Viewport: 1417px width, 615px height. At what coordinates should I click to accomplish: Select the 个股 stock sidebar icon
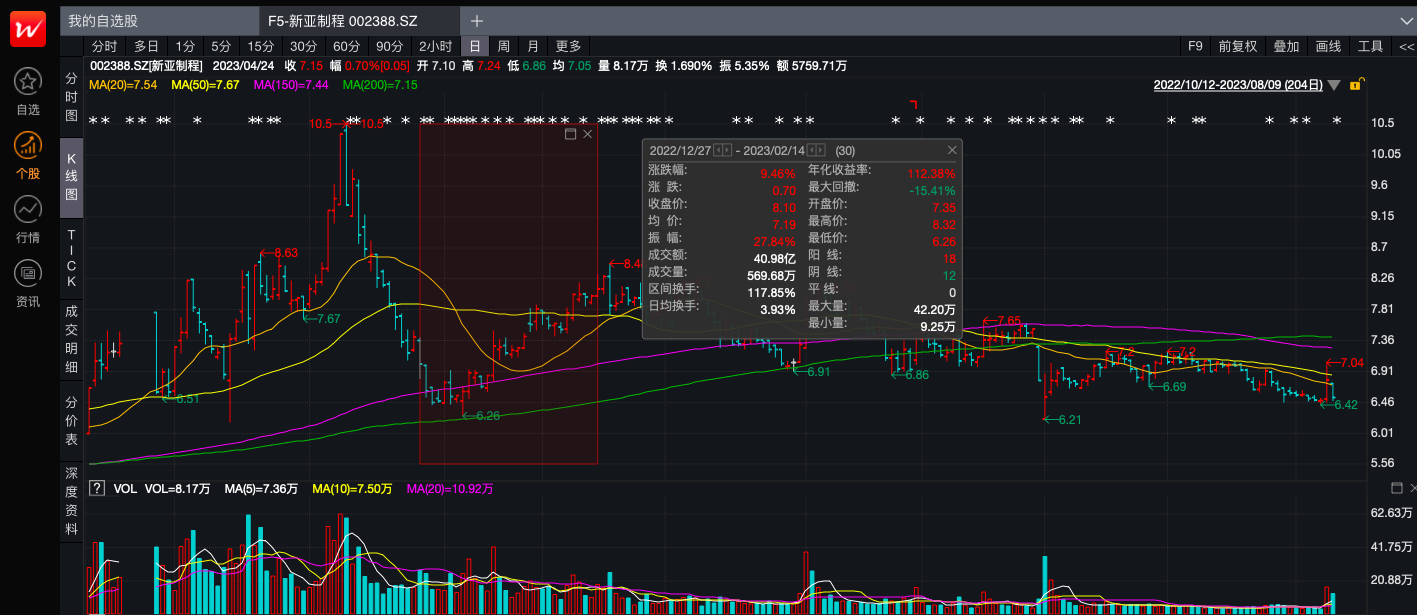[x=28, y=146]
